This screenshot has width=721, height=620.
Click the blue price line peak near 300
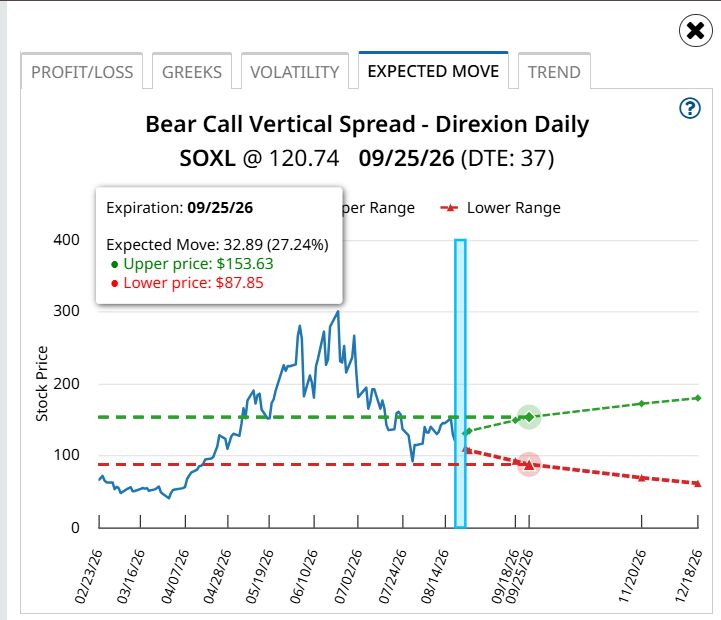point(338,312)
